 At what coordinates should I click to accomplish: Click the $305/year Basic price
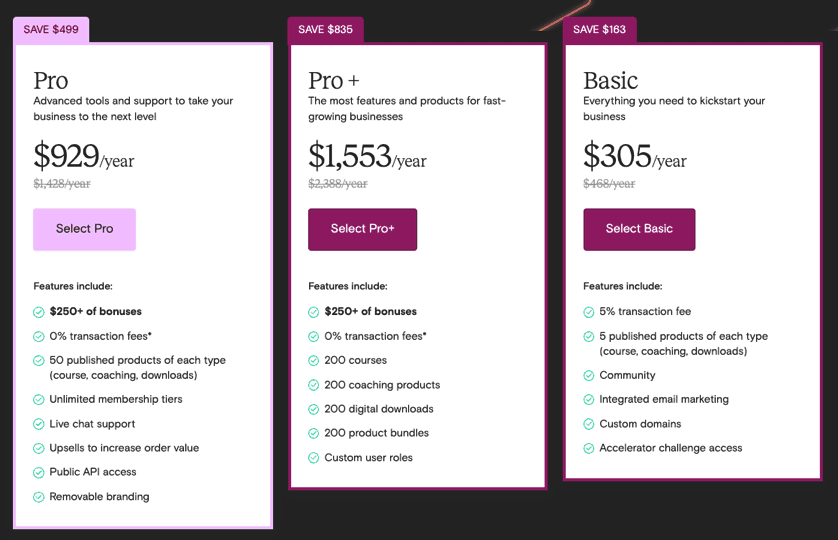(635, 157)
